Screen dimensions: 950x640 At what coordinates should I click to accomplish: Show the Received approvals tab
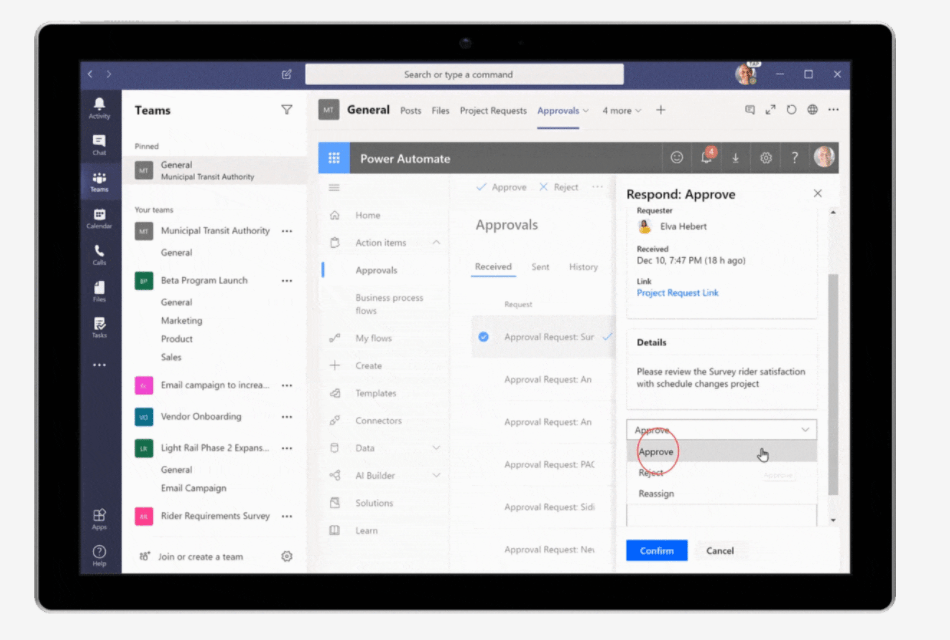[x=493, y=267]
